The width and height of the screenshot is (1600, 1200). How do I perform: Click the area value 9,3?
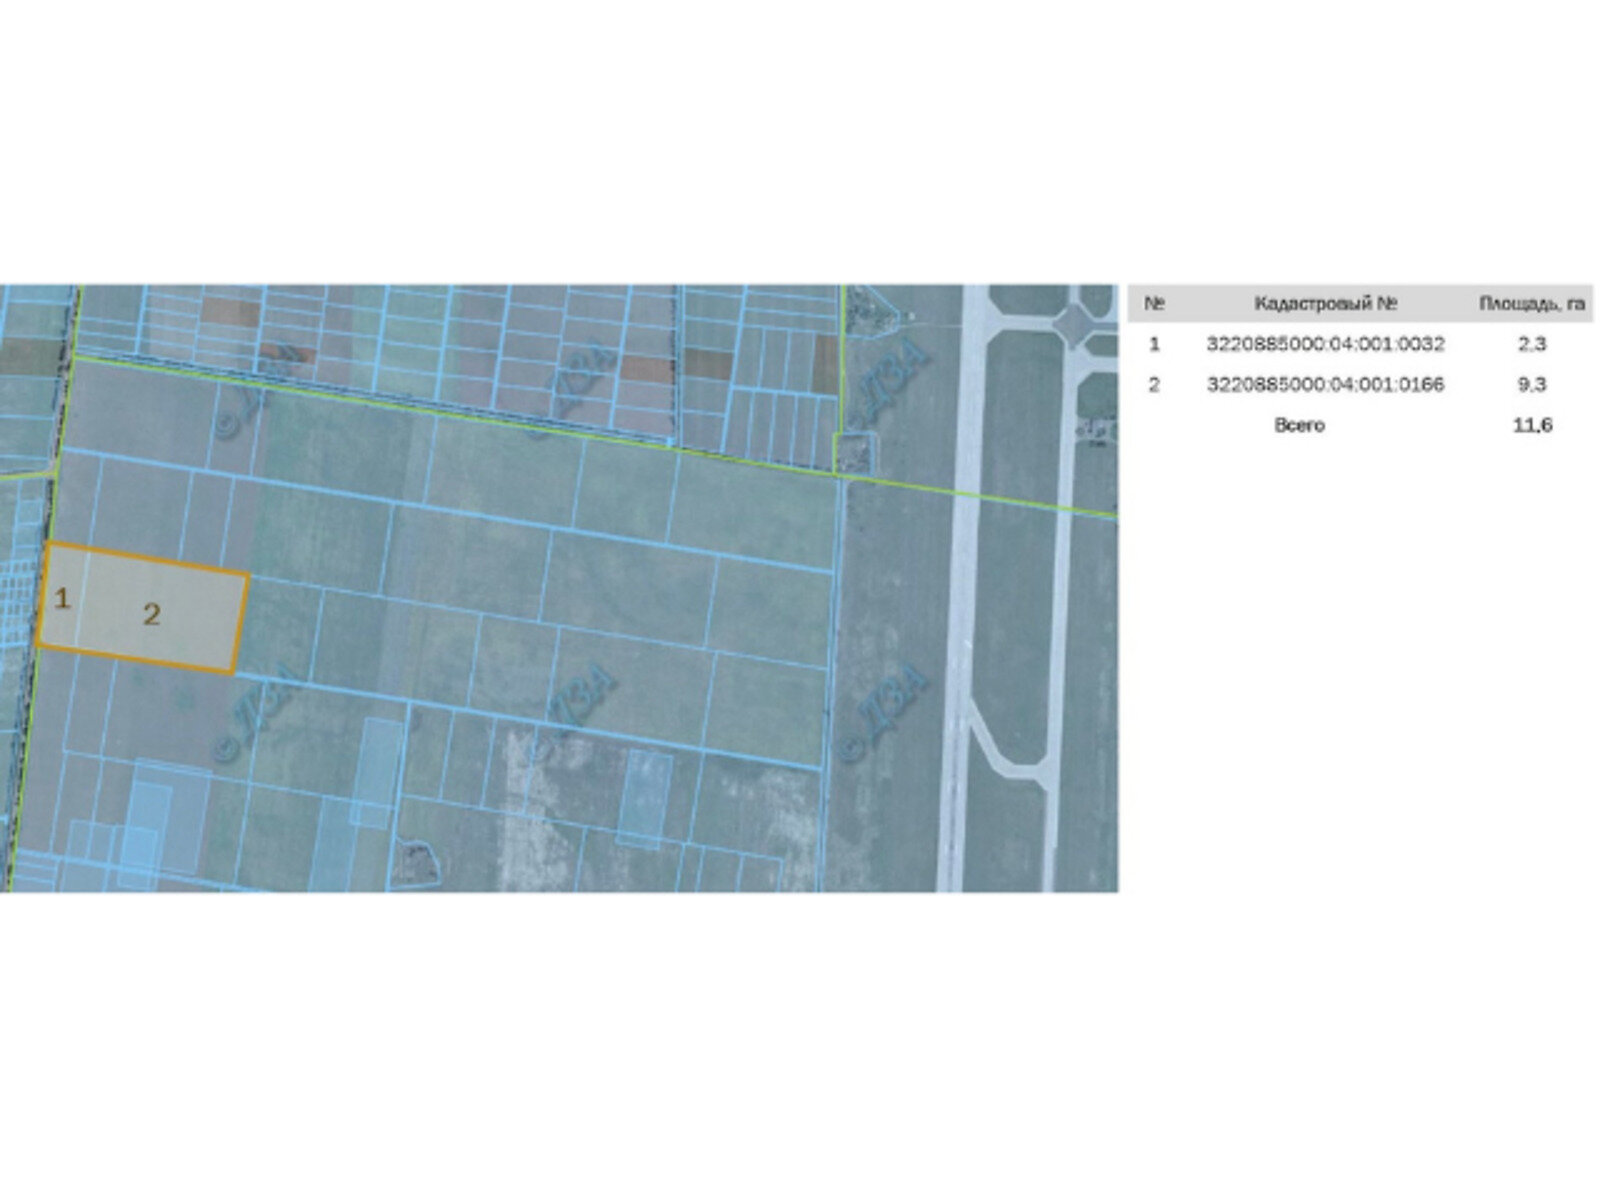tap(1532, 384)
